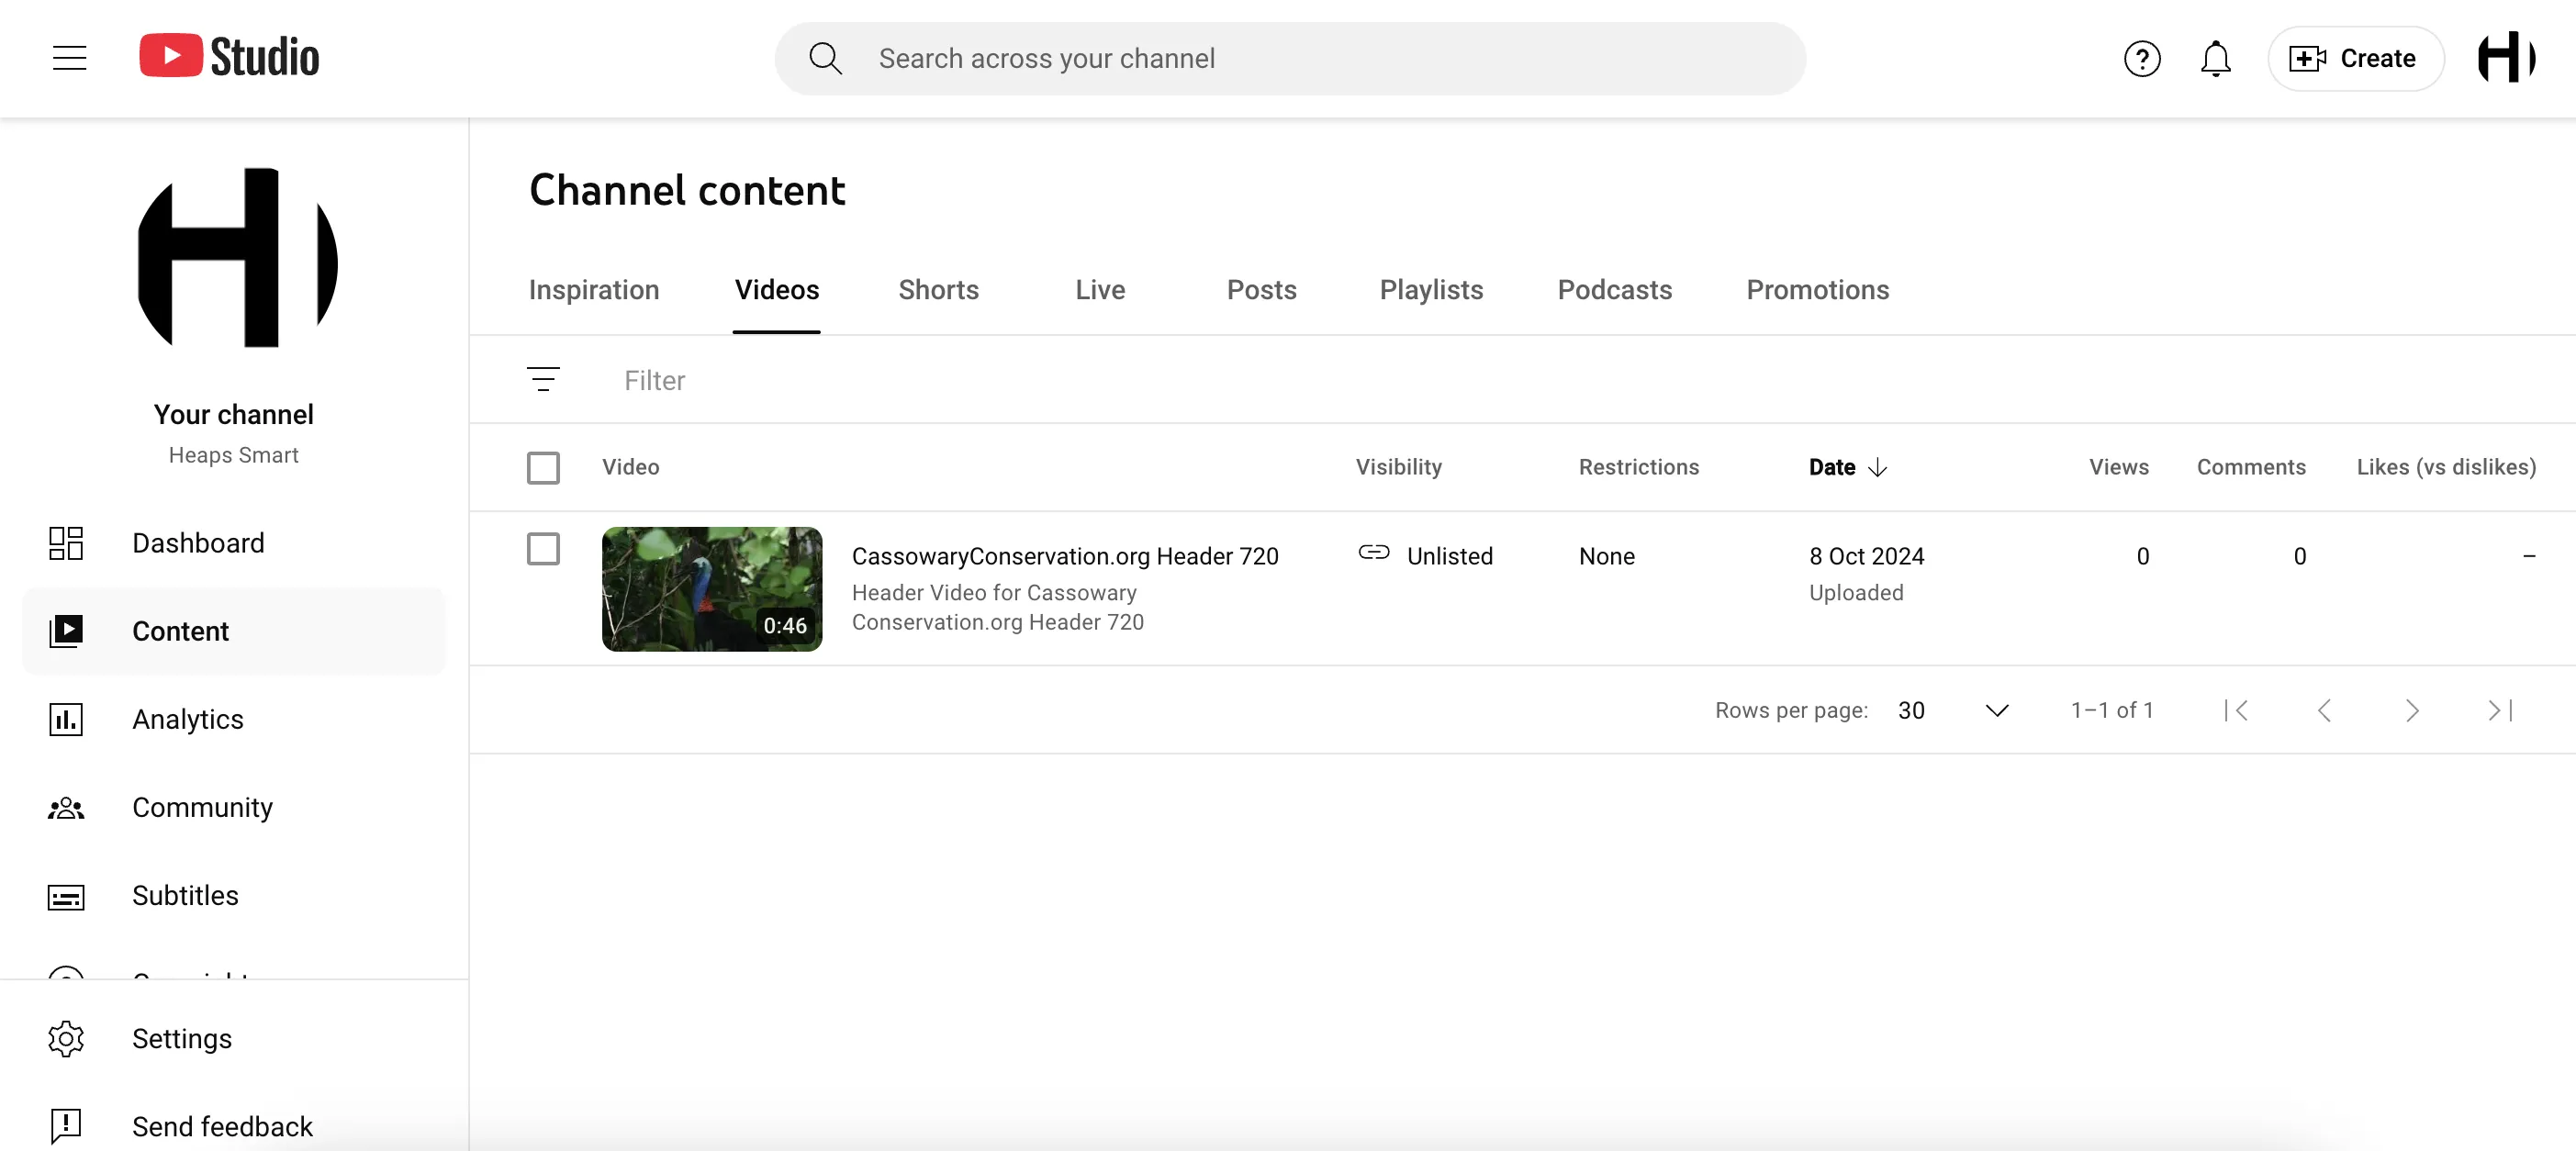The height and width of the screenshot is (1151, 2576).
Task: Open the help question mark icon
Action: click(x=2142, y=59)
